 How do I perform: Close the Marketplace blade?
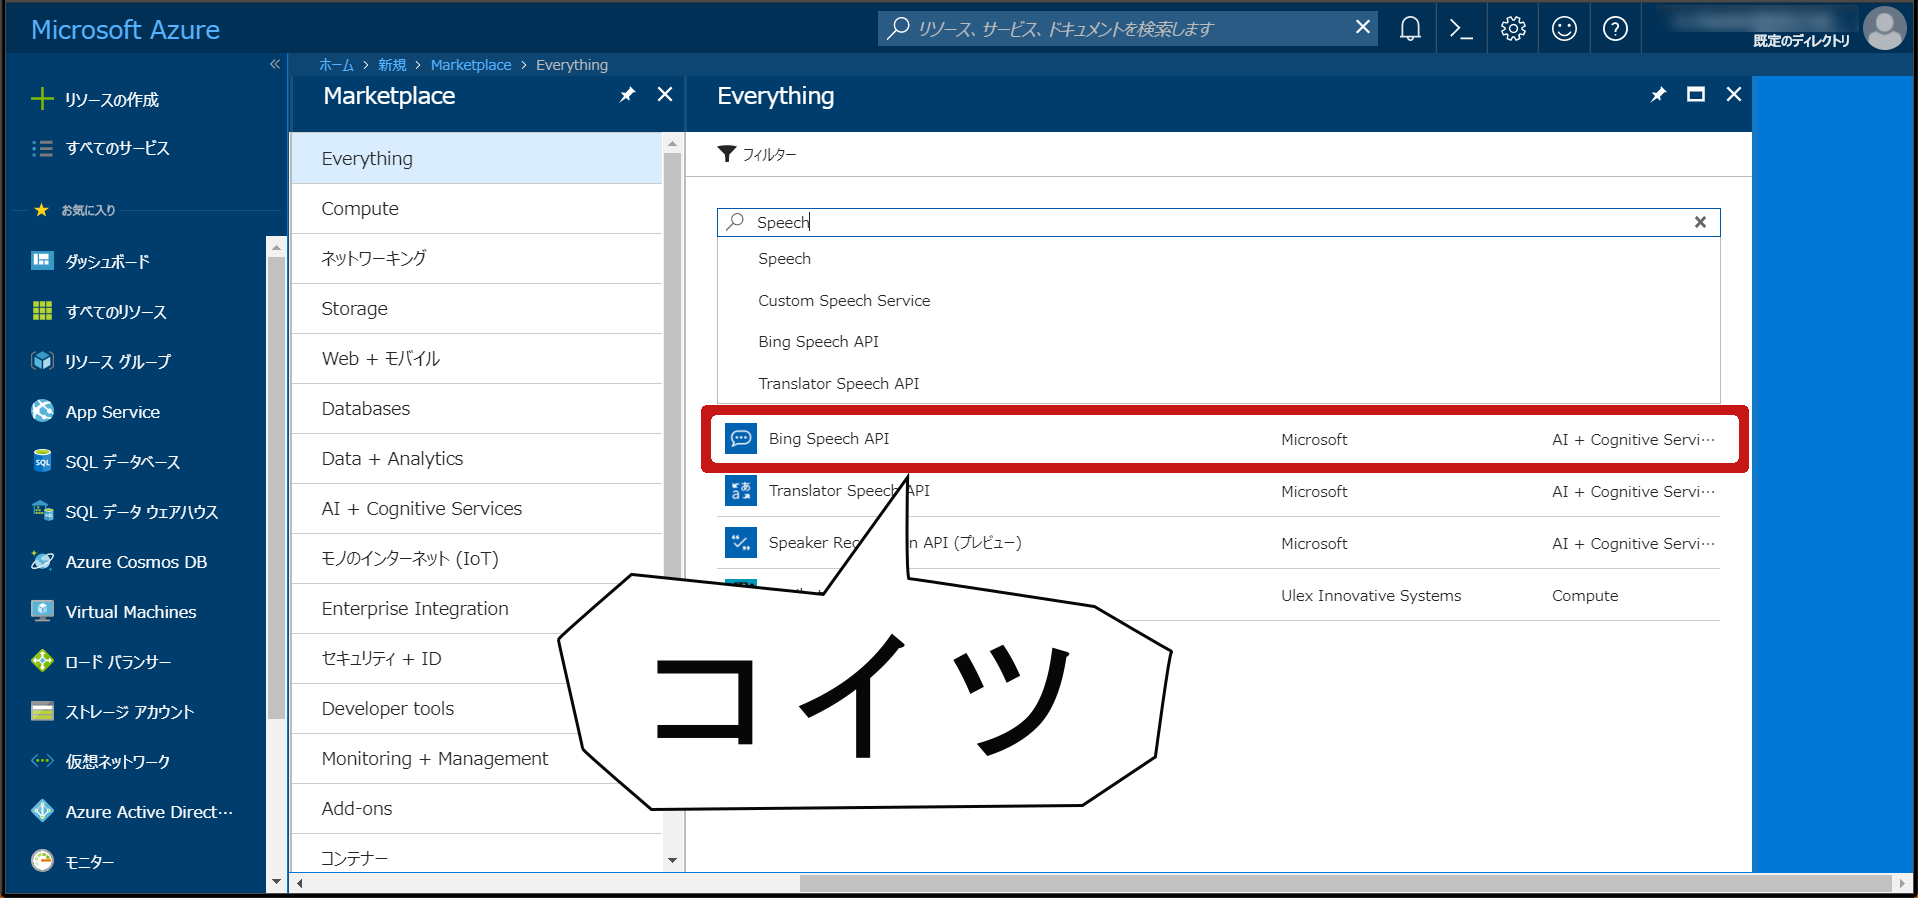click(x=665, y=94)
